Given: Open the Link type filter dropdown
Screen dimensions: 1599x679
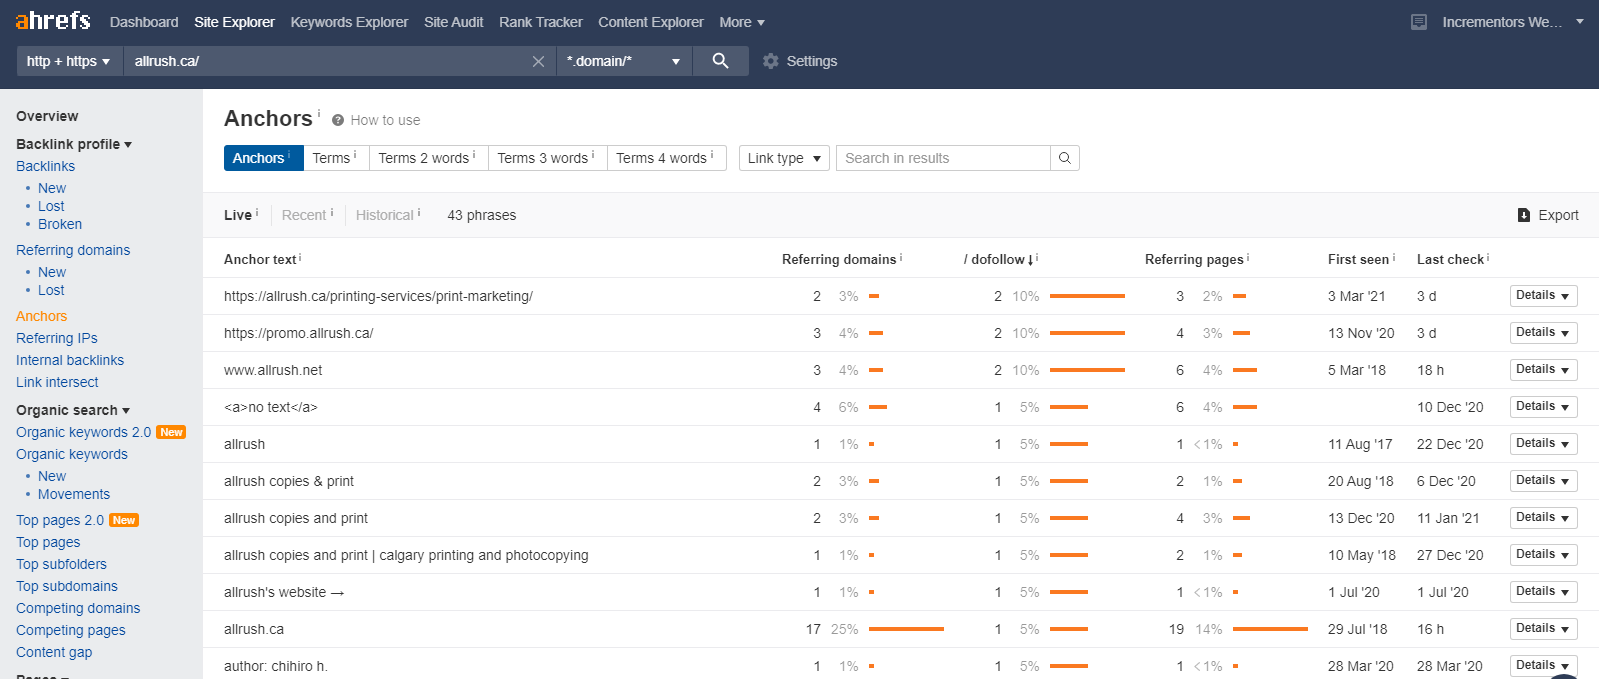Looking at the screenshot, I should pyautogui.click(x=784, y=158).
